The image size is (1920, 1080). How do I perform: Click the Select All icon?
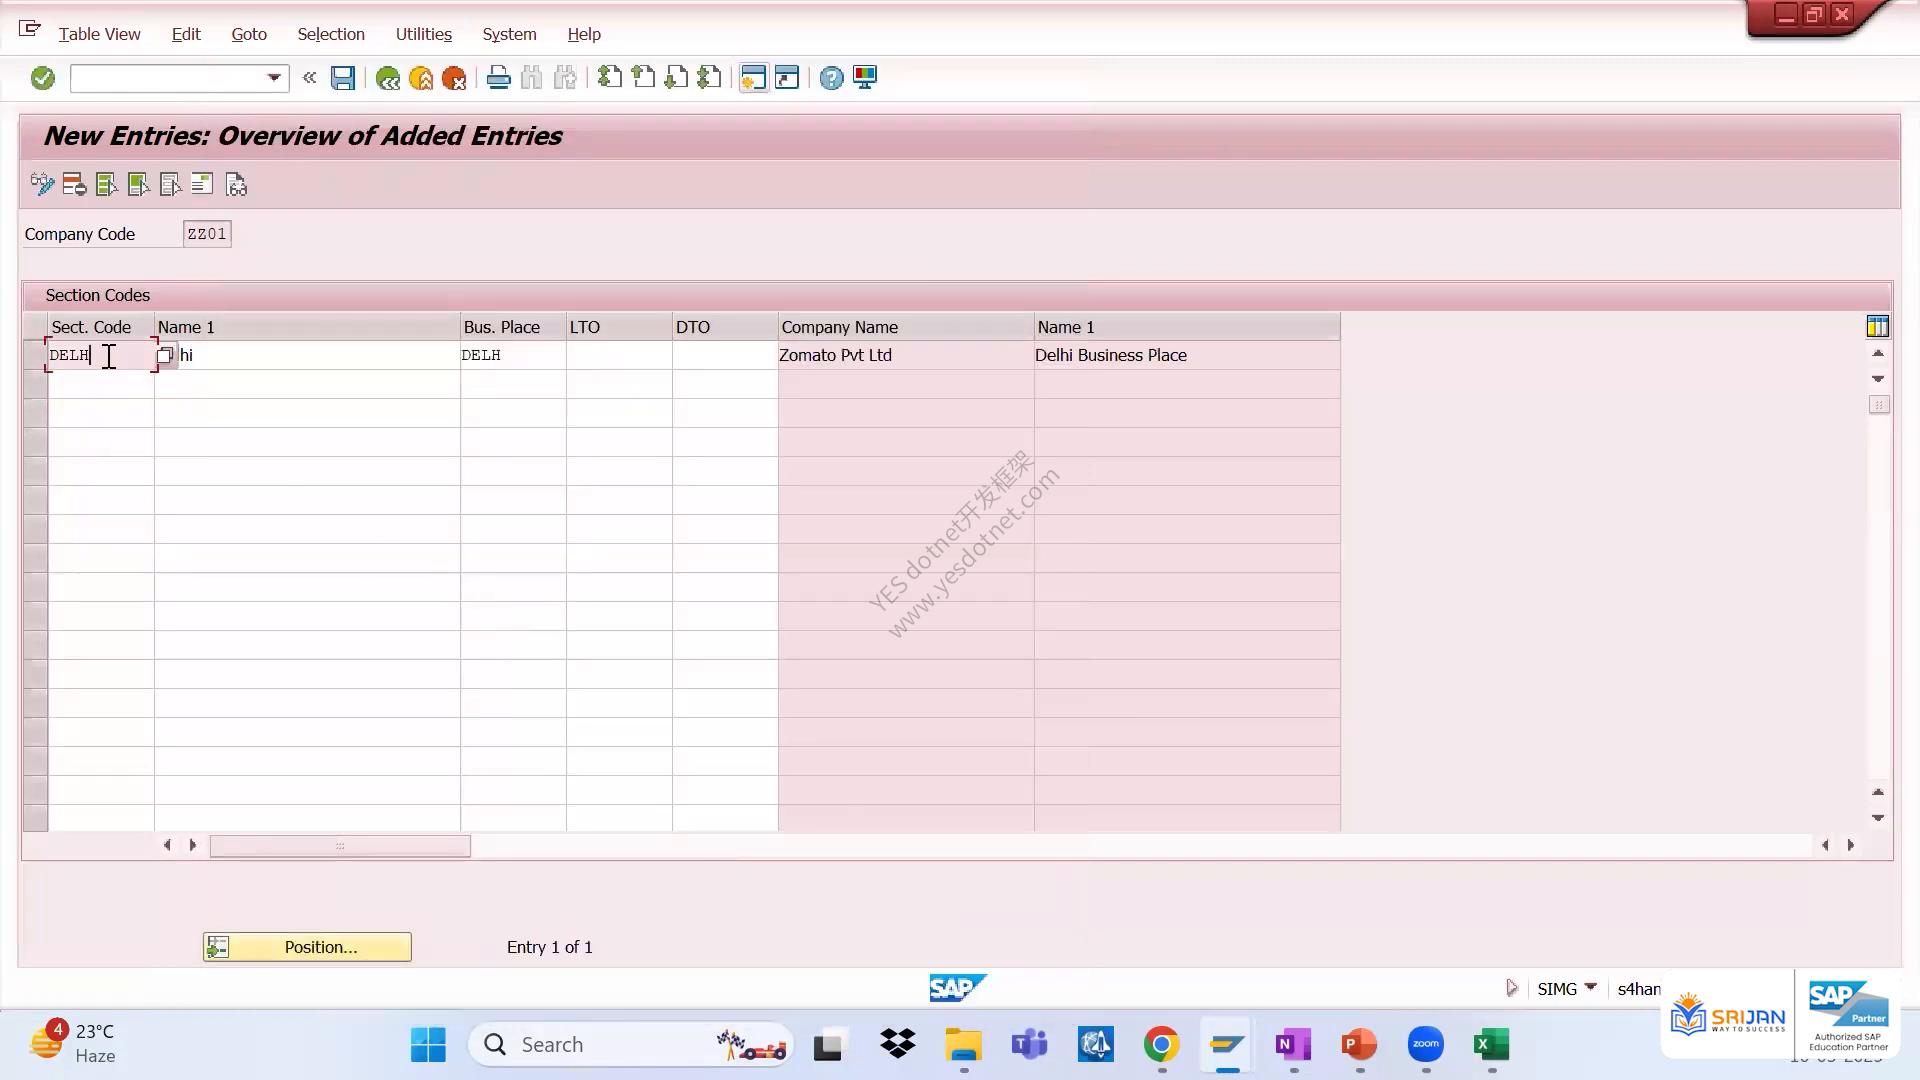tap(106, 185)
